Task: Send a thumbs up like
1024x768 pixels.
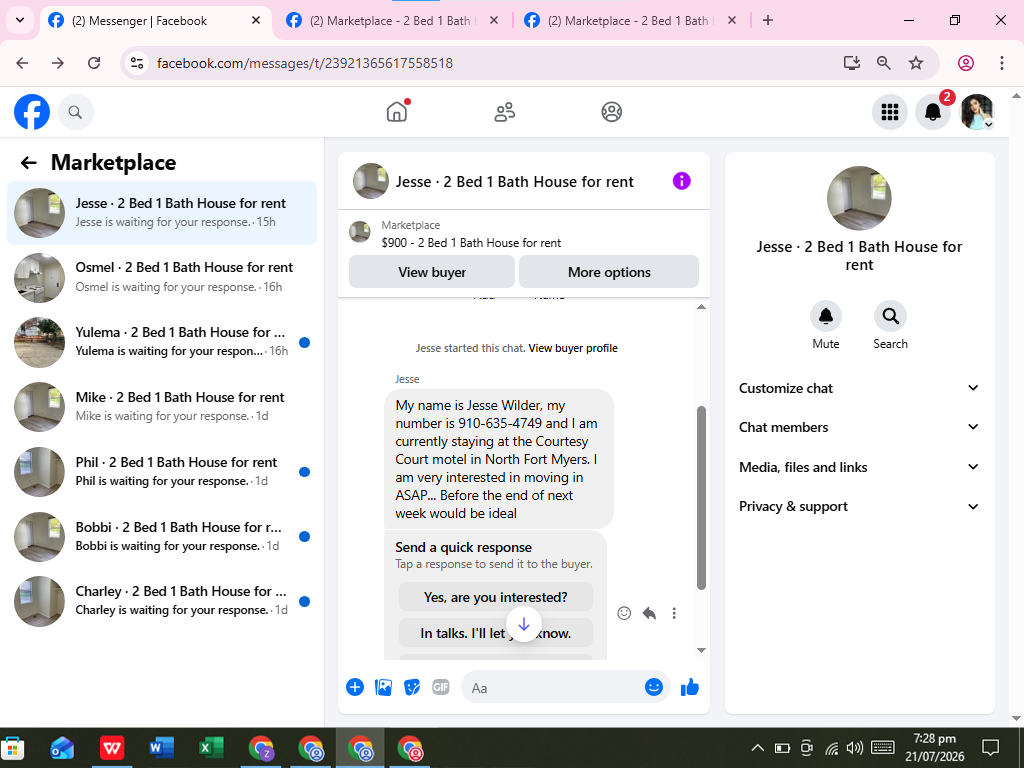Action: (x=690, y=687)
